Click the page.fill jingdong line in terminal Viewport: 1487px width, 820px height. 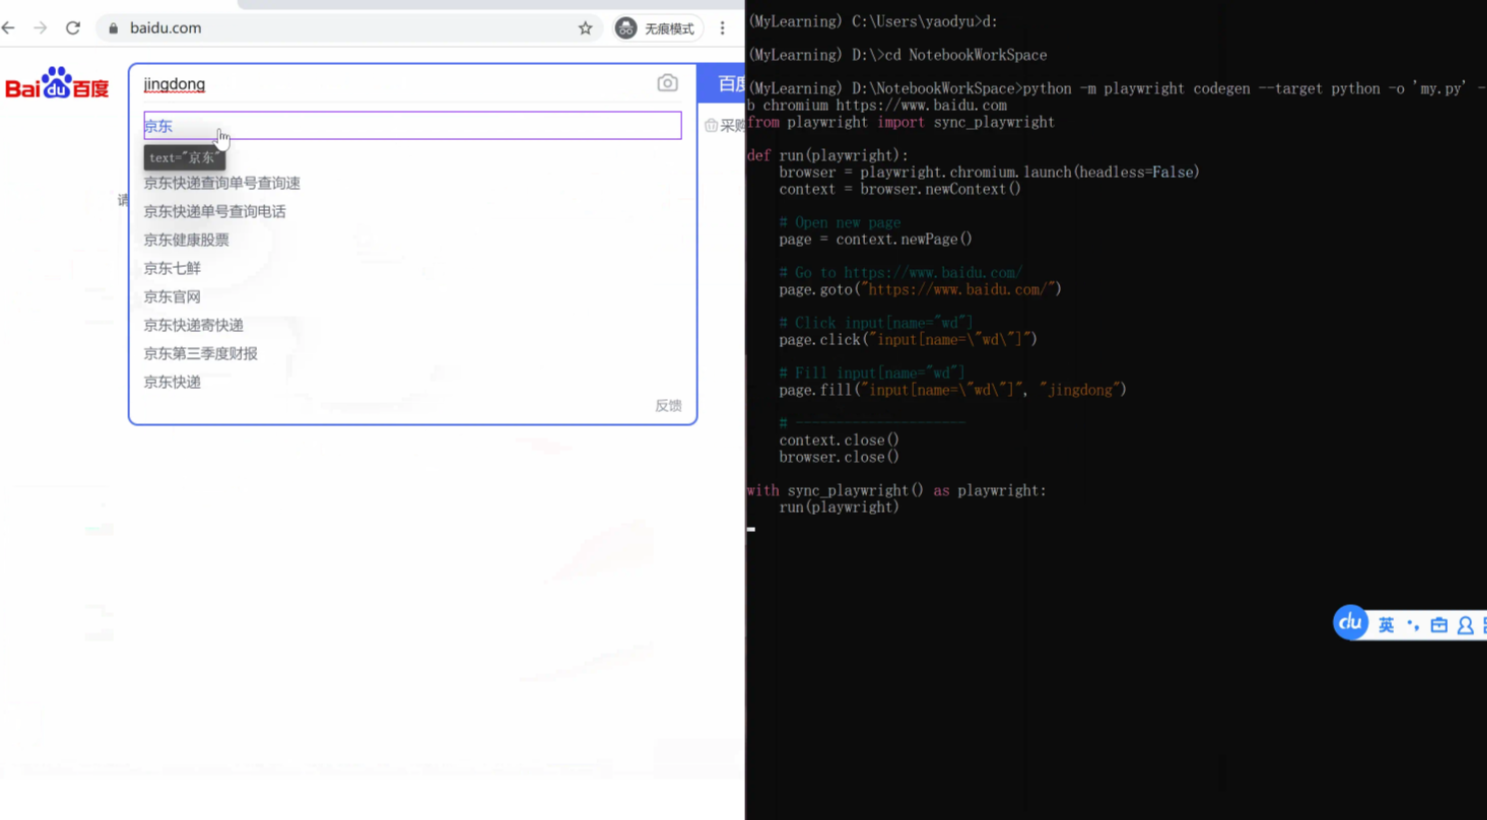(x=952, y=390)
